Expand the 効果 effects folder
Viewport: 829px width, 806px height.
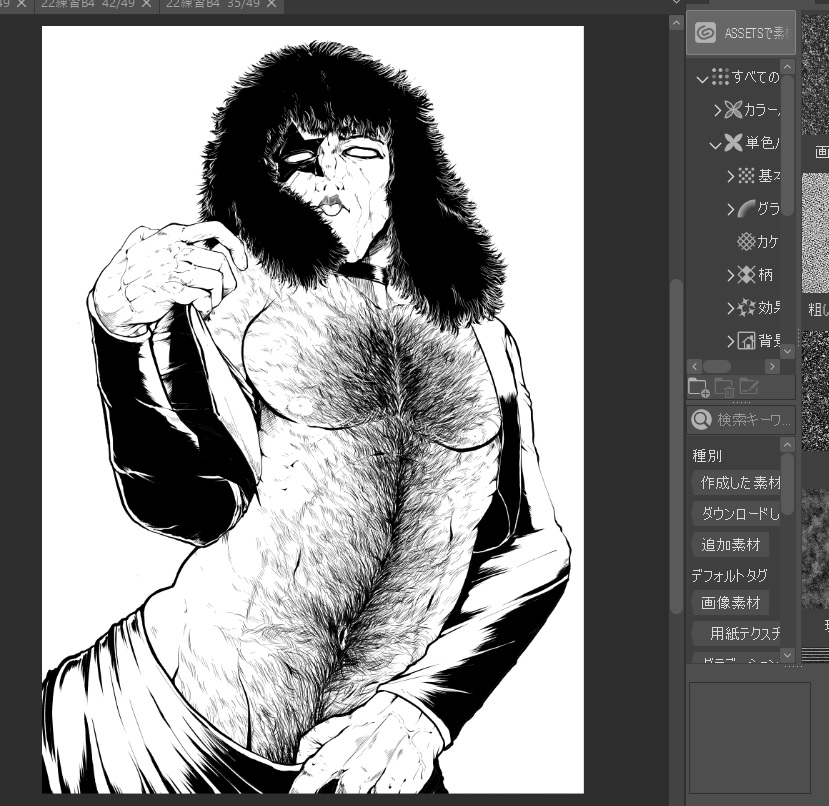click(731, 308)
